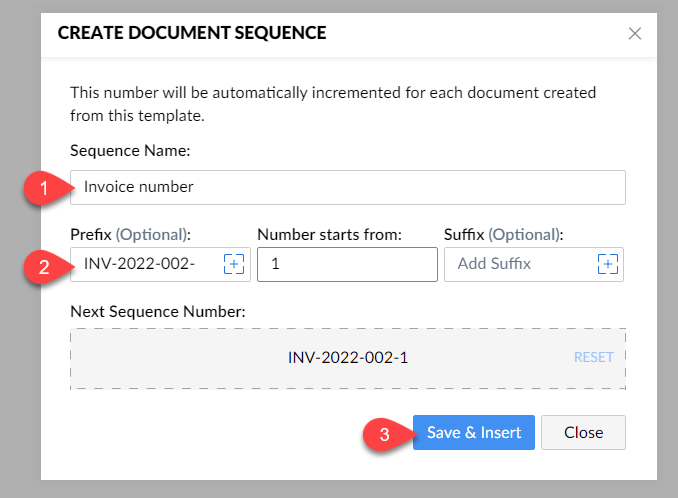Click the Next Sequence Number label

pyautogui.click(x=157, y=311)
